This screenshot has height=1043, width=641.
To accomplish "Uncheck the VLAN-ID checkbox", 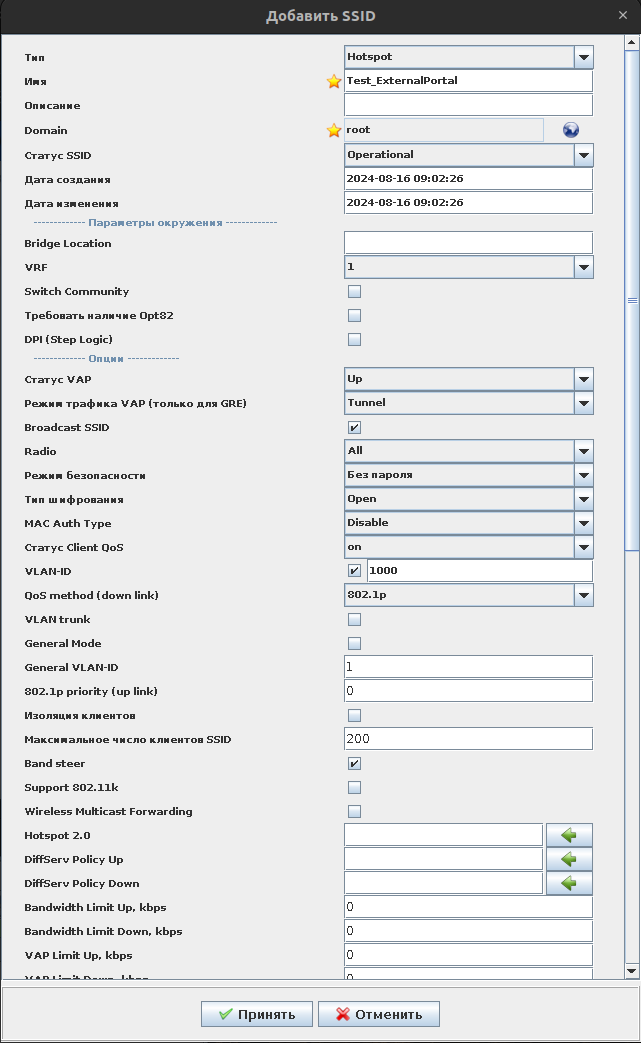I will [354, 571].
